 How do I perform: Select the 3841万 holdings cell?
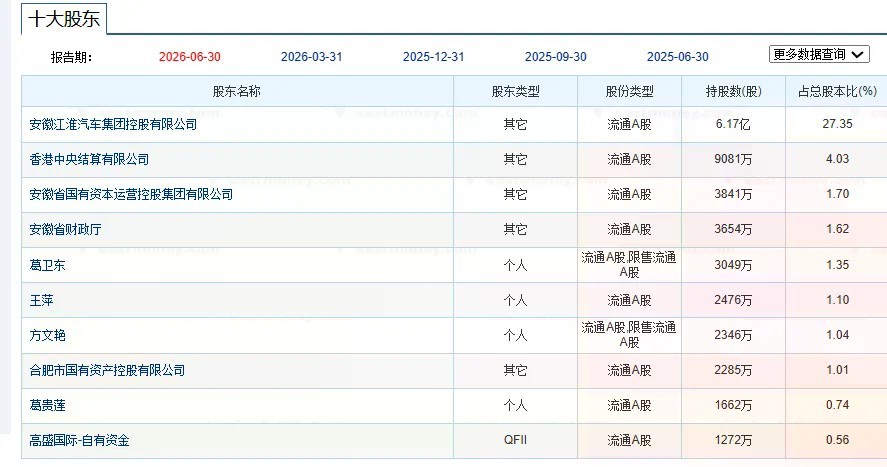pos(733,194)
